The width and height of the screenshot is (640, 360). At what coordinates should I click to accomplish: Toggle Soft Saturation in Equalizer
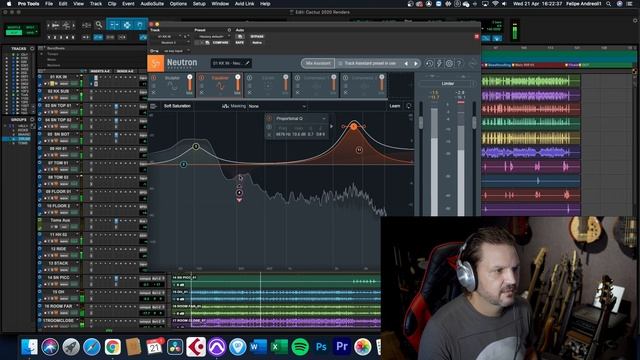[x=177, y=106]
